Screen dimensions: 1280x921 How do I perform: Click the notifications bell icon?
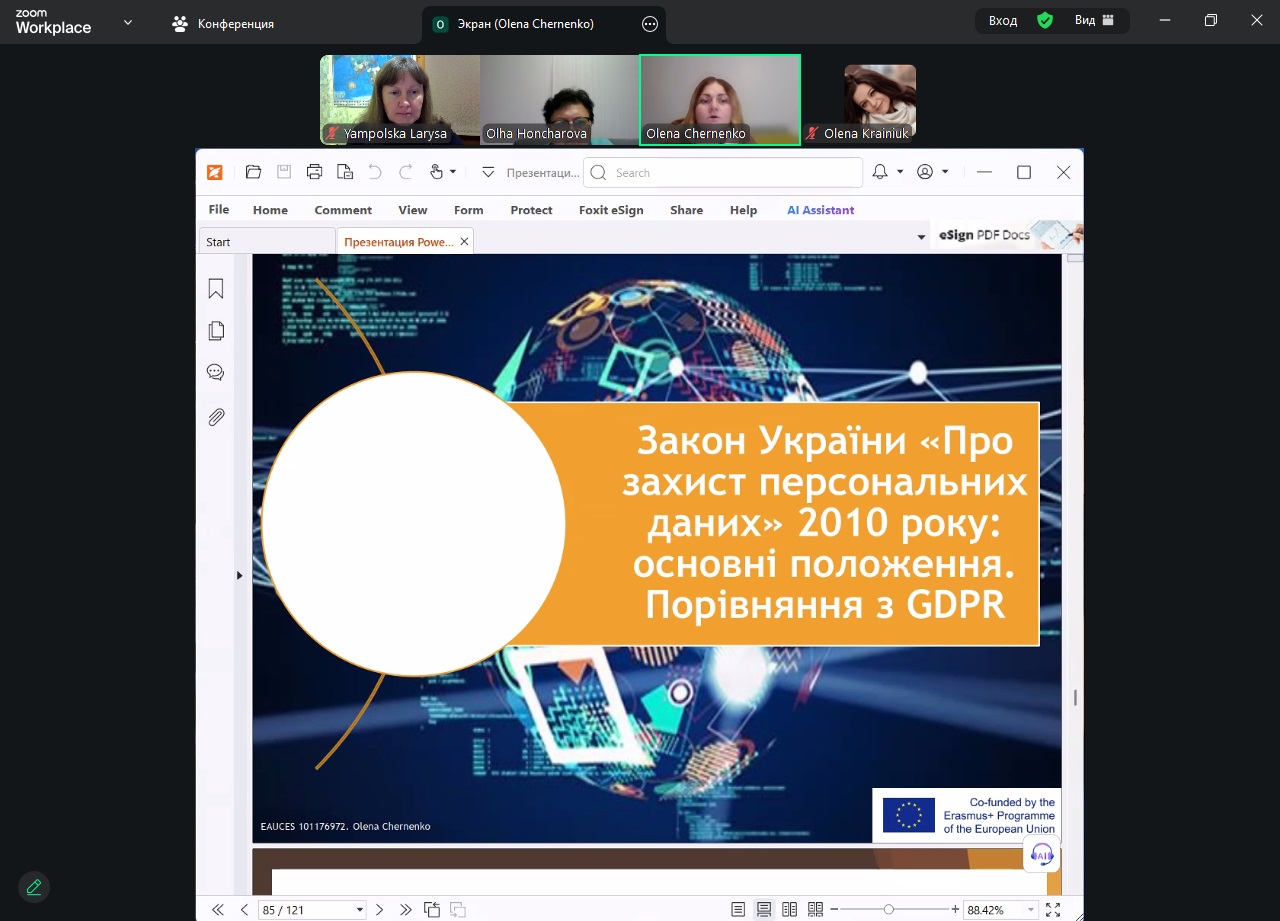coord(879,172)
